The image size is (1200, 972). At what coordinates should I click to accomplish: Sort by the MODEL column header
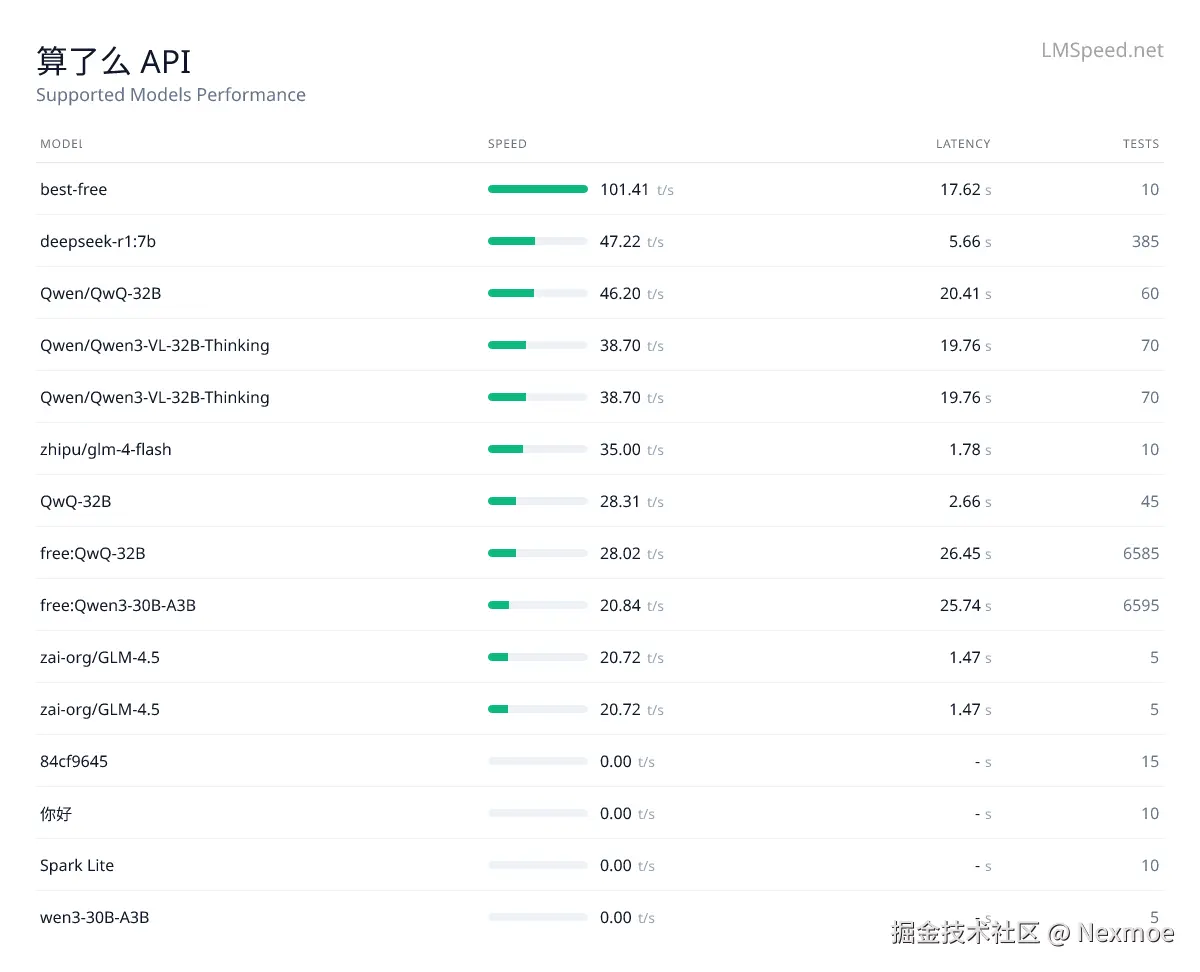pyautogui.click(x=61, y=144)
